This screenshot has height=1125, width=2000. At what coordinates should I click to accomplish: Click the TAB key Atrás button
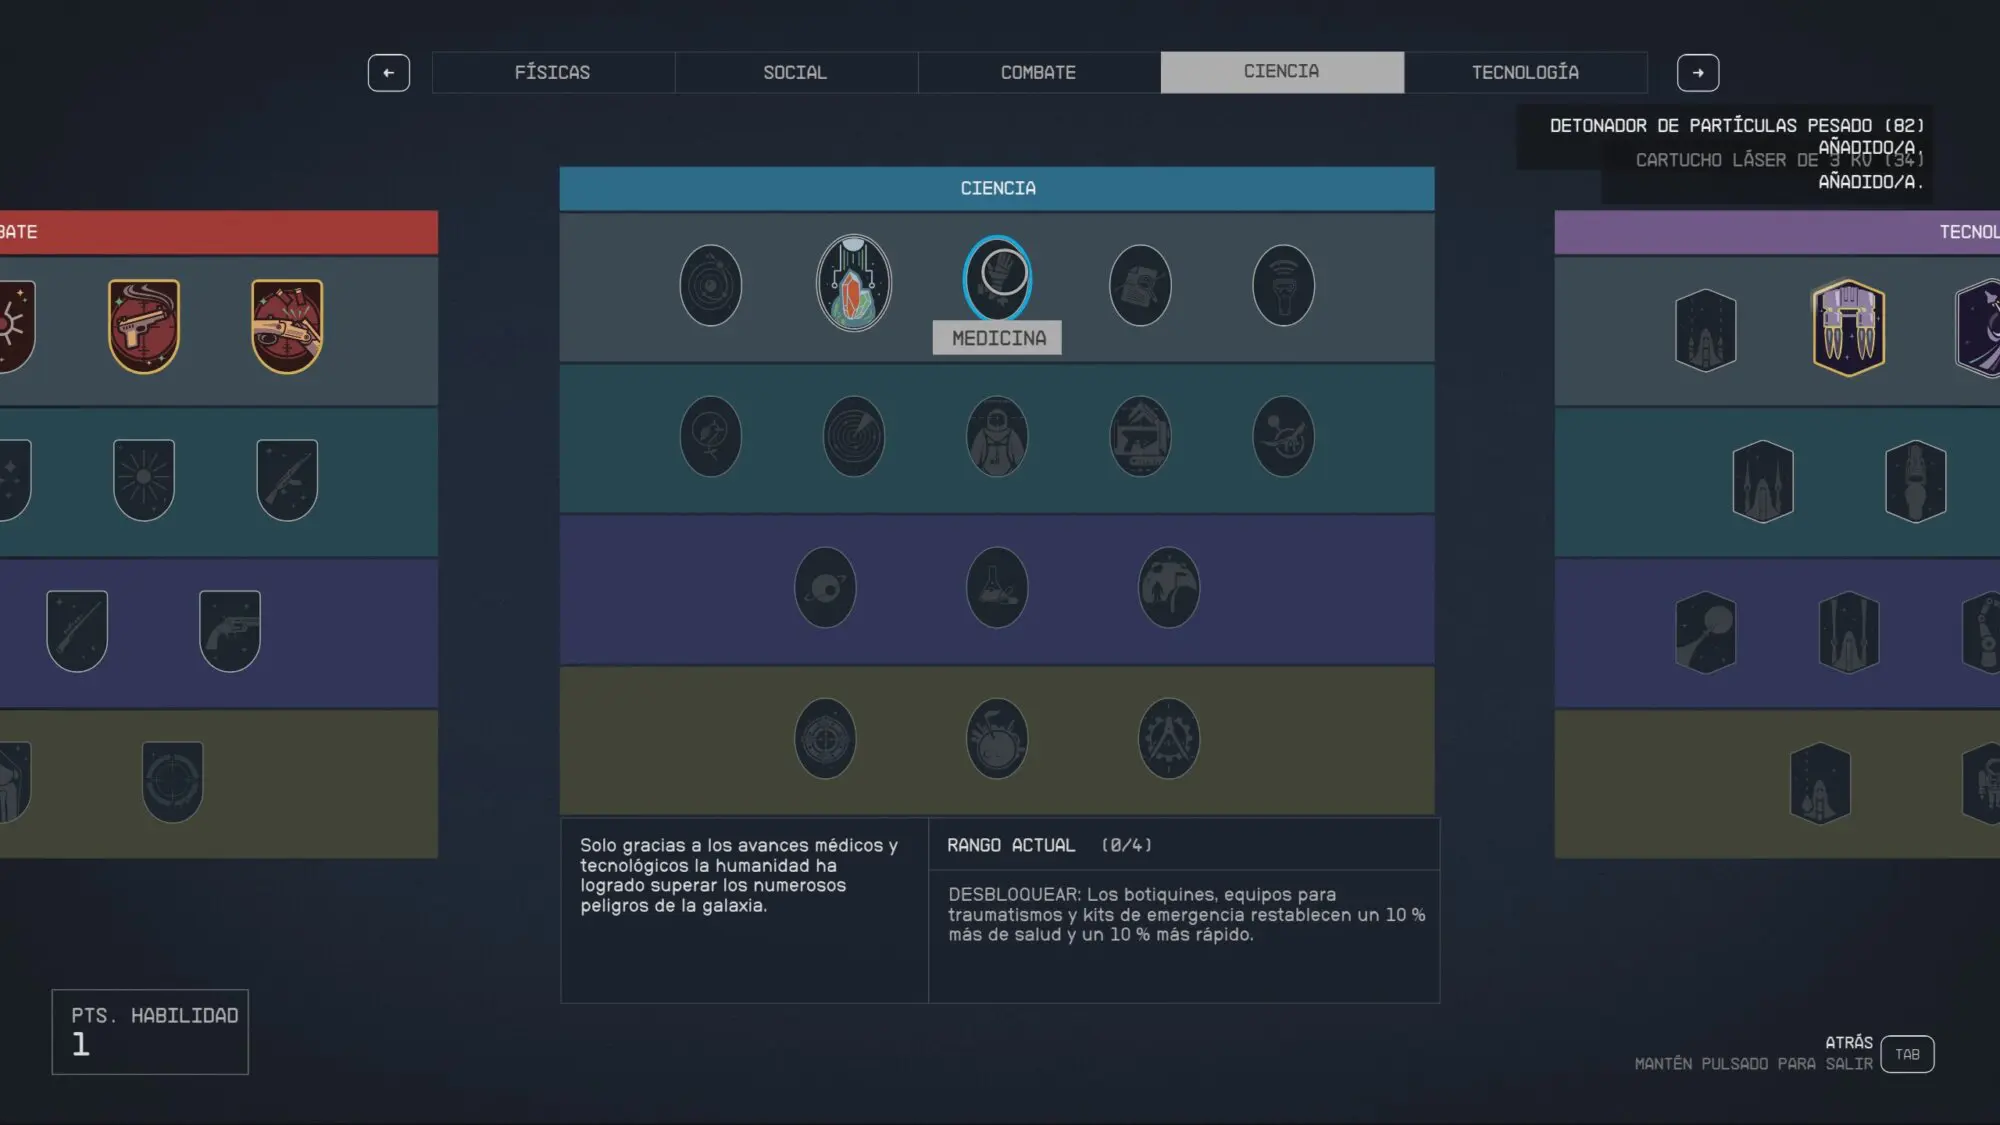click(x=1907, y=1054)
